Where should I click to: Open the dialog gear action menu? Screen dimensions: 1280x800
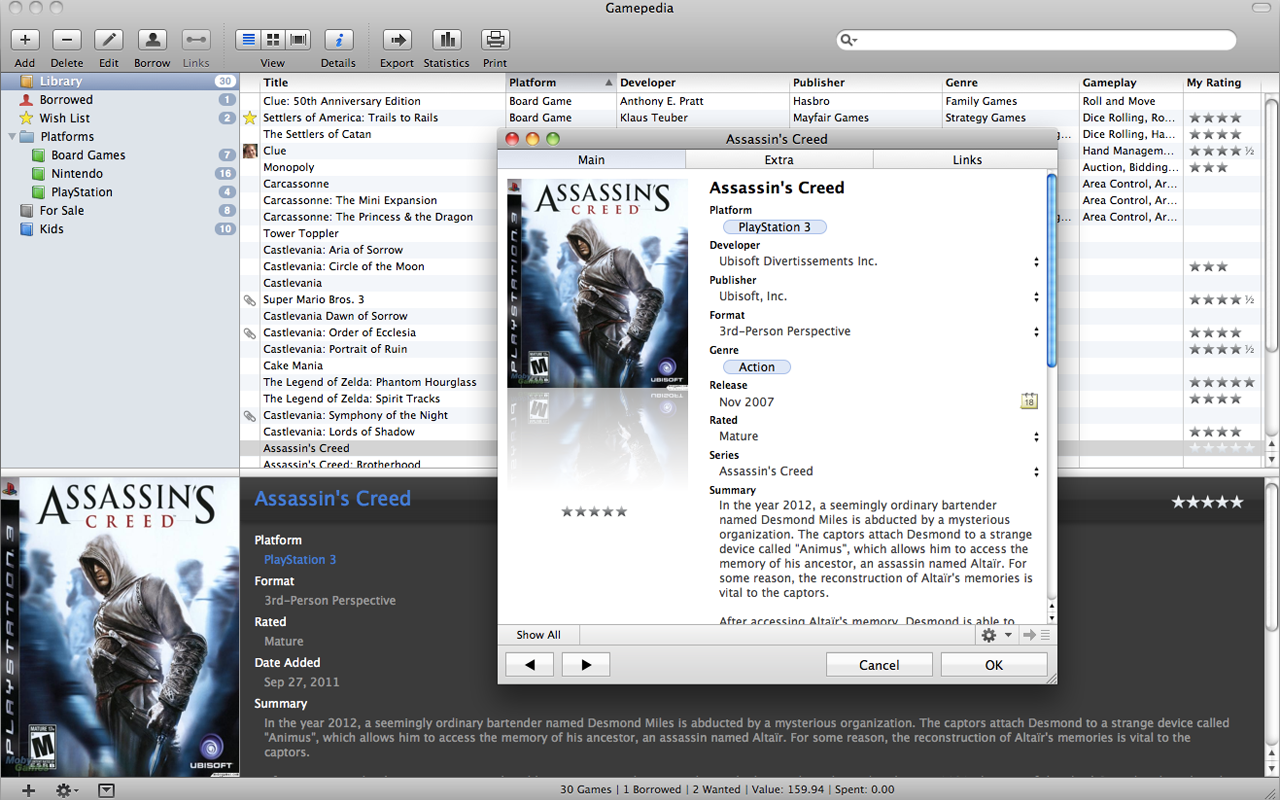pyautogui.click(x=996, y=635)
